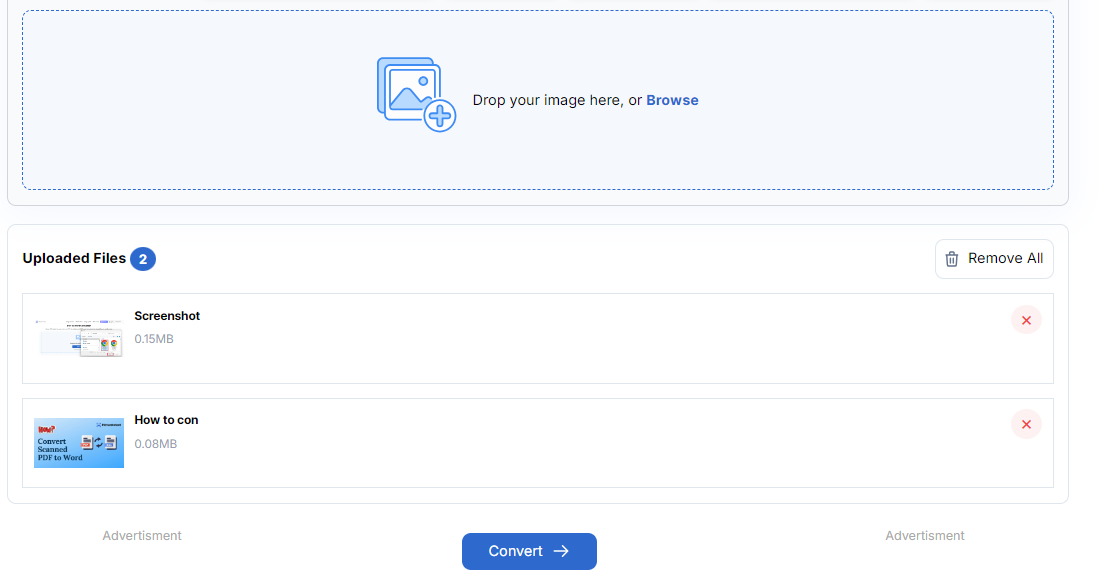The height and width of the screenshot is (580, 1117).
Task: Open the Screenshot file thumbnail
Action: click(x=79, y=338)
